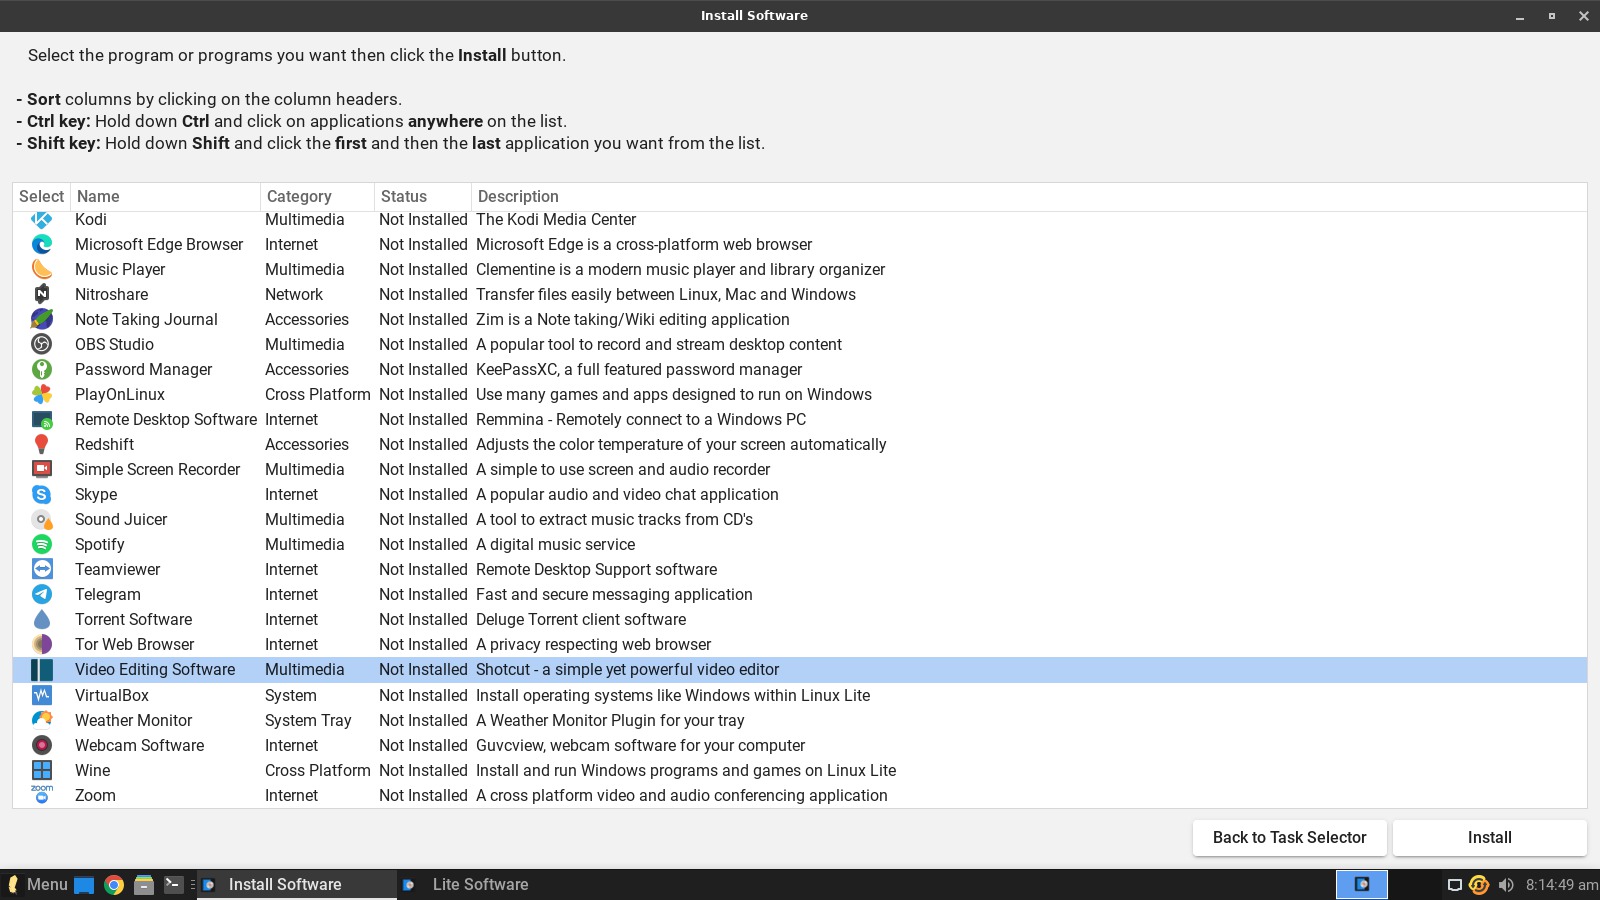Click Back to Task Selector button
Viewport: 1600px width, 900px height.
1289,838
